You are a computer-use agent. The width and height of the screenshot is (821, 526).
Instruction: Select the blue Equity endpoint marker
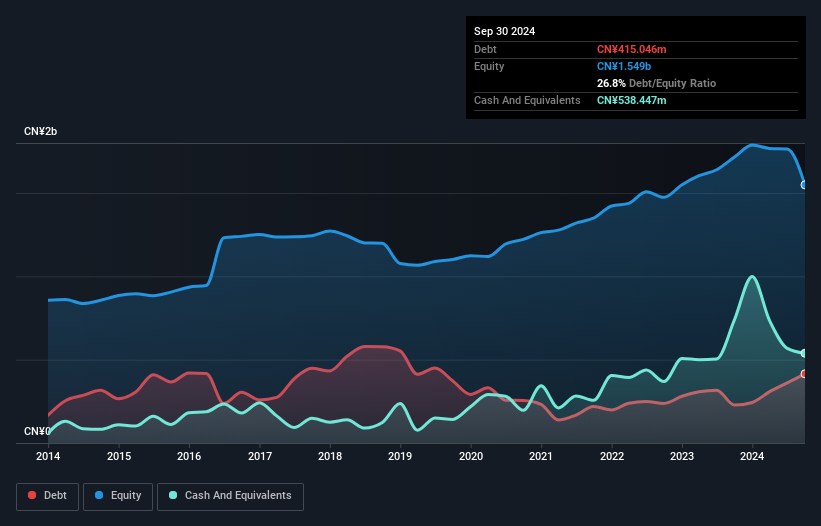pos(804,185)
